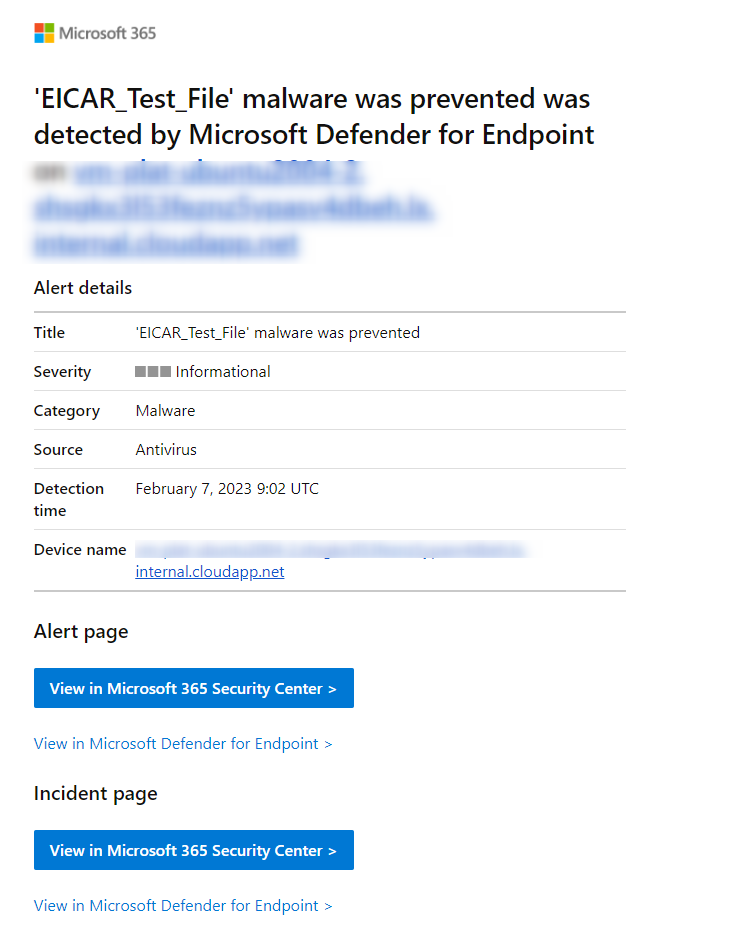Open Incident page in Microsoft 365 Security Center

click(194, 849)
